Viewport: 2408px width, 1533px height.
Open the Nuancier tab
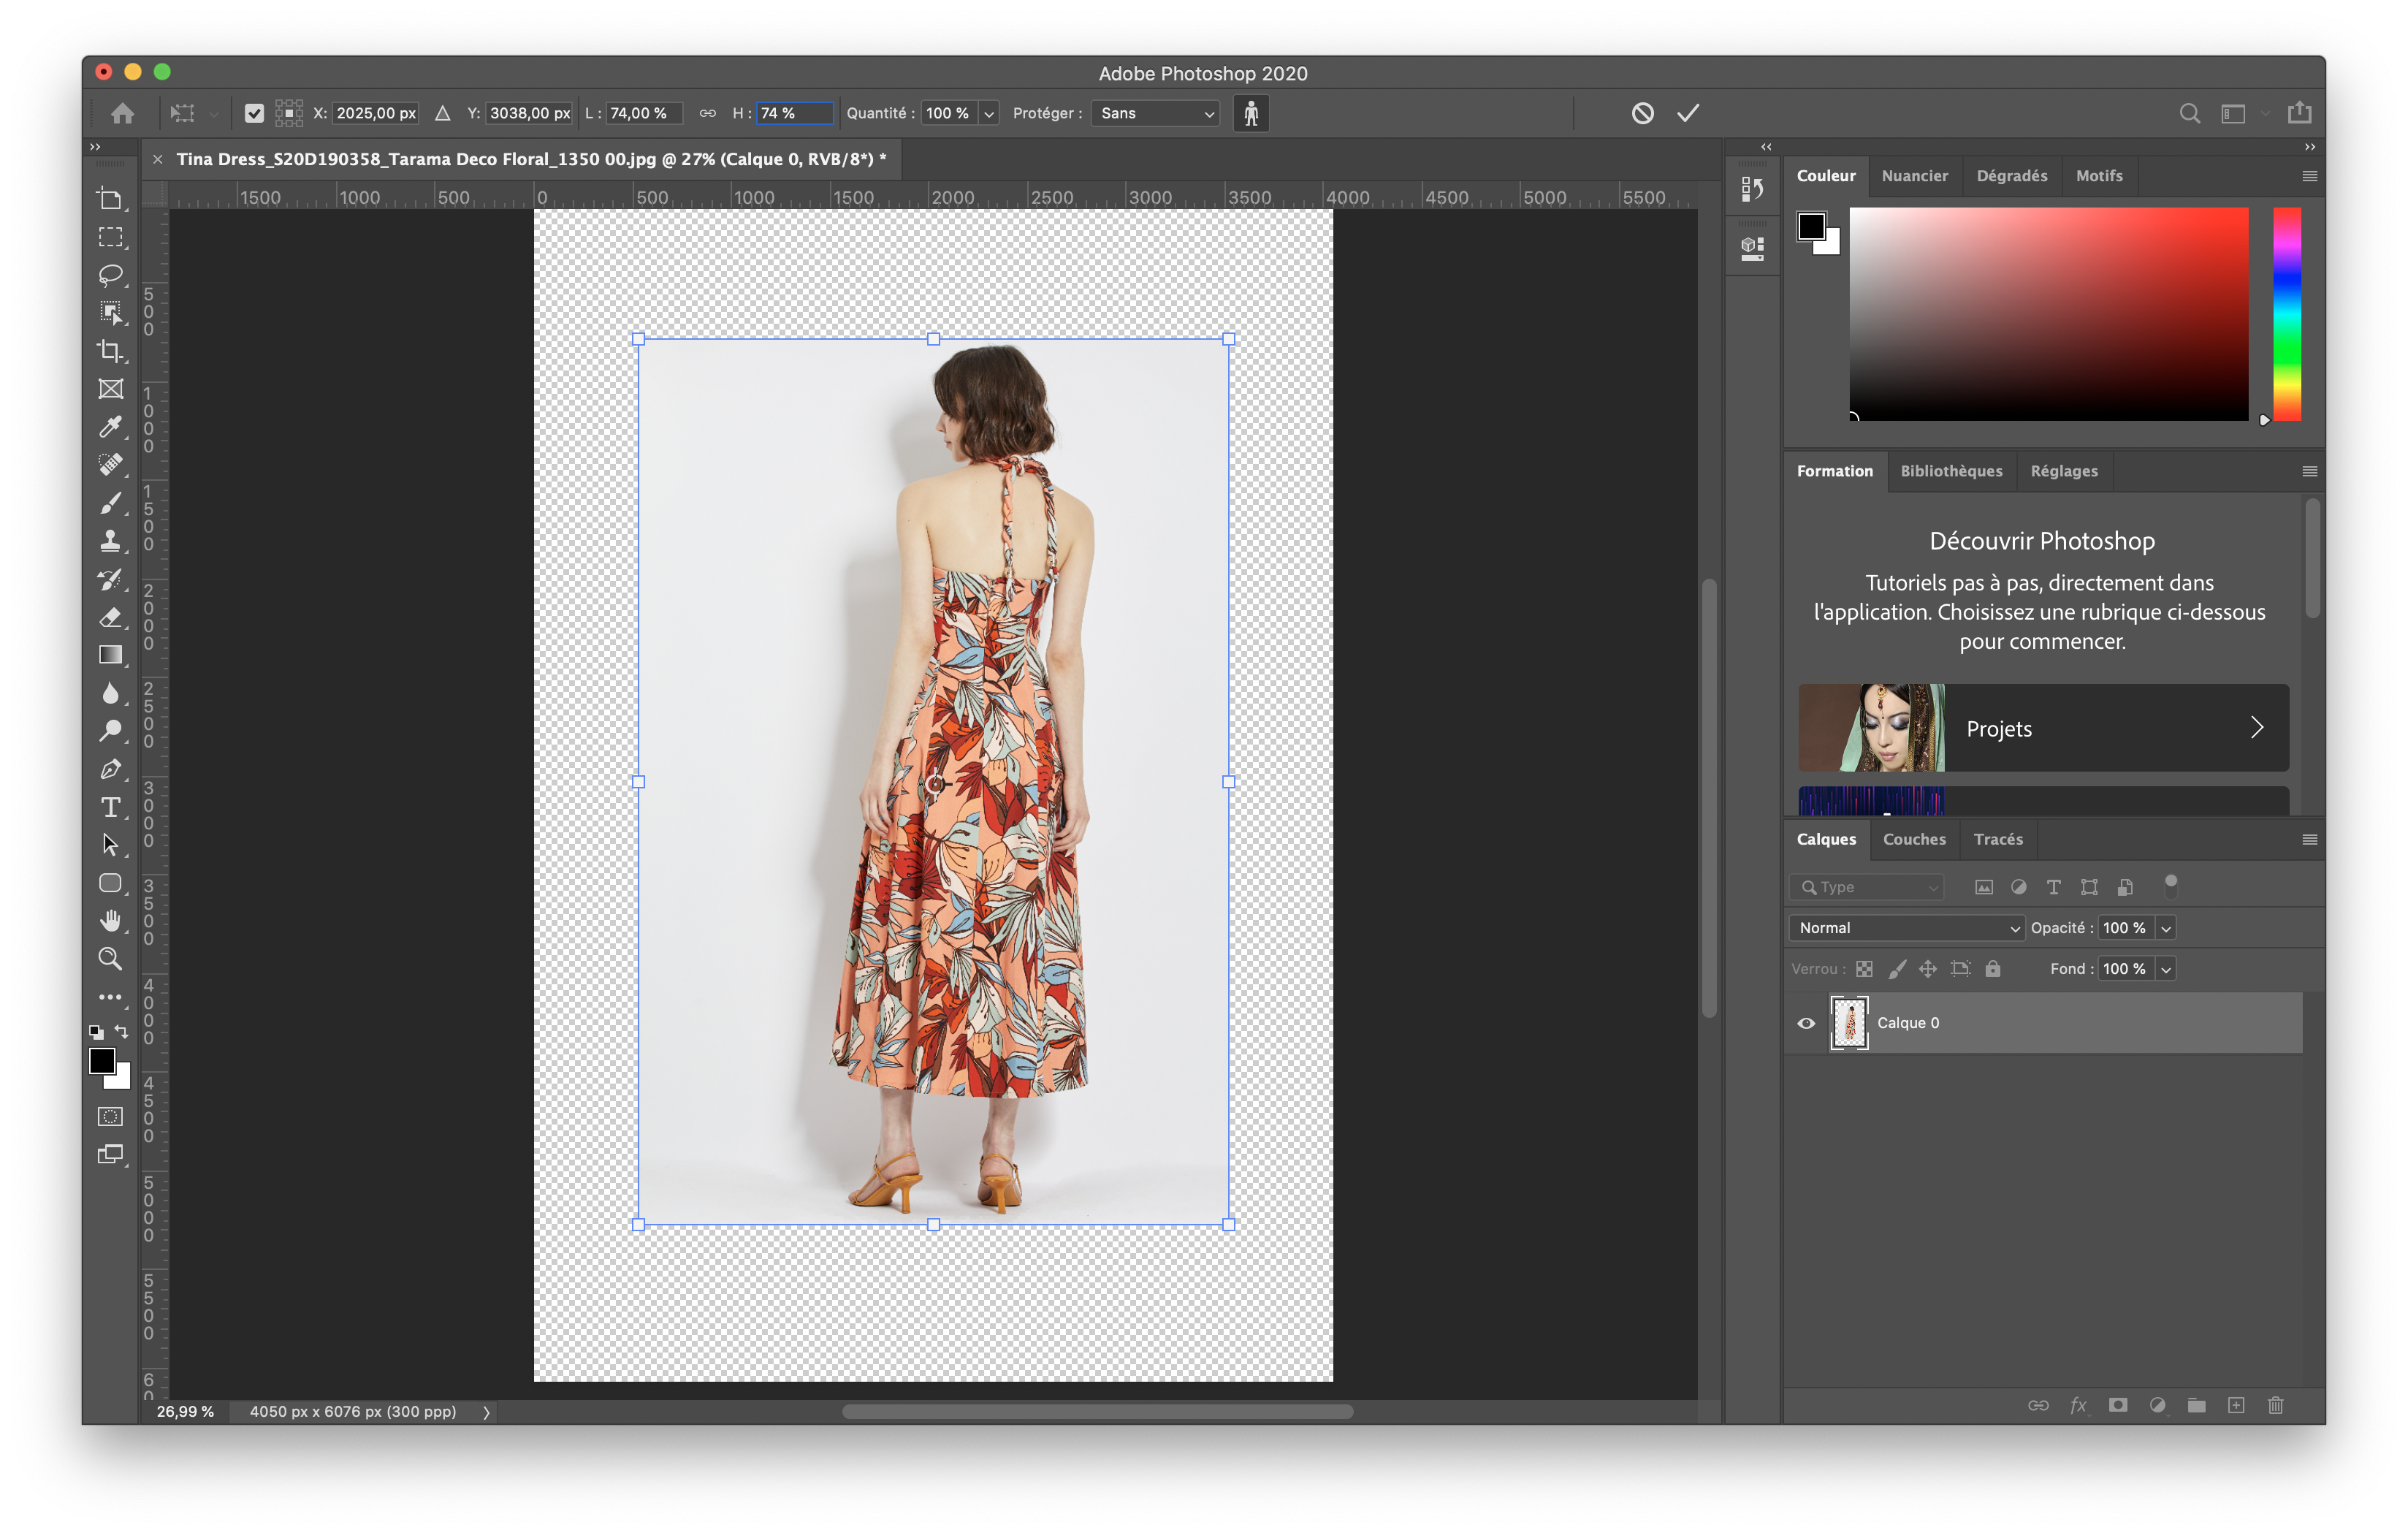pos(1914,176)
